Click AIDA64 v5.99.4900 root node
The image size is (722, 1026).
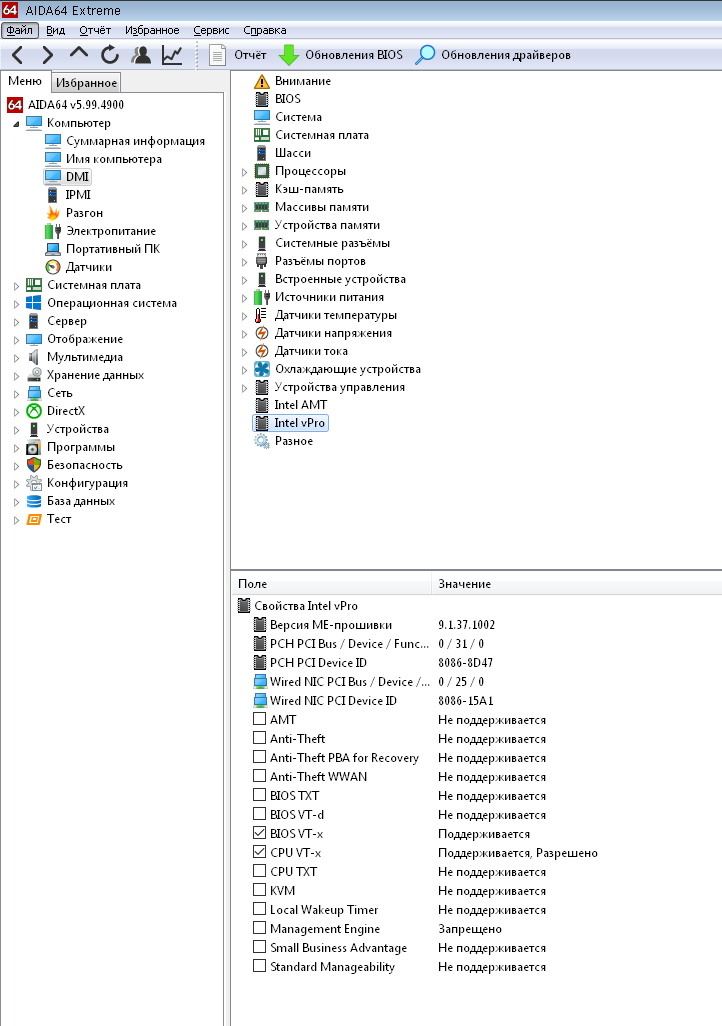point(65,105)
